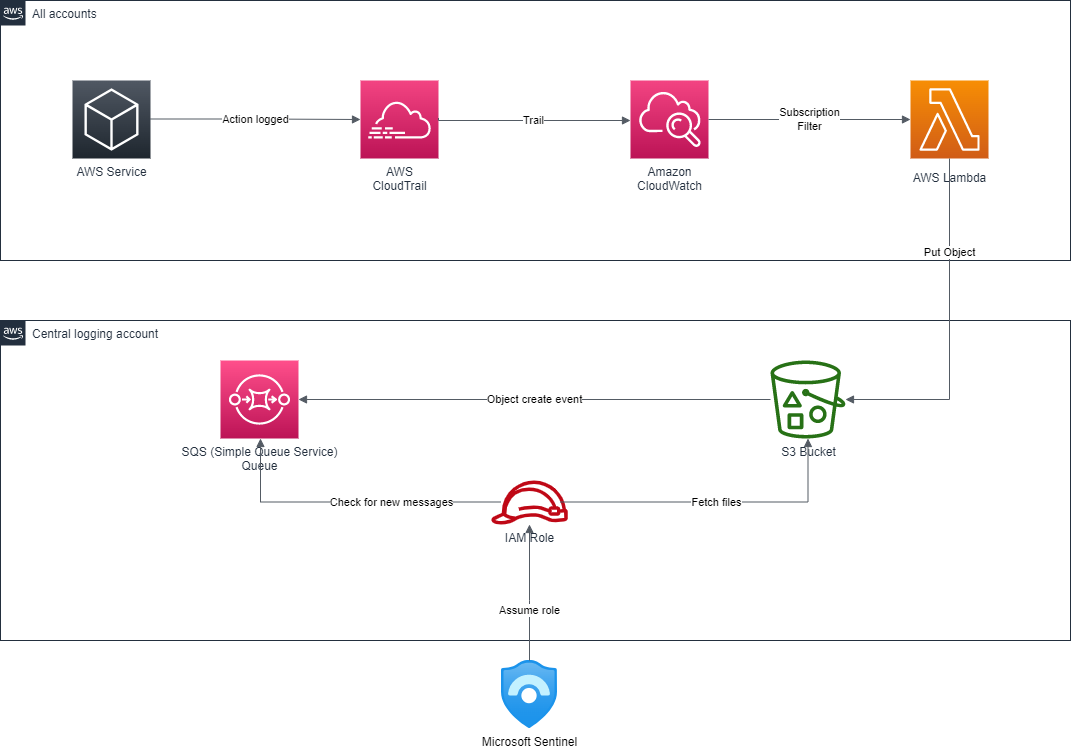Select the Assume role connector label
The image size is (1071, 750).
529,610
